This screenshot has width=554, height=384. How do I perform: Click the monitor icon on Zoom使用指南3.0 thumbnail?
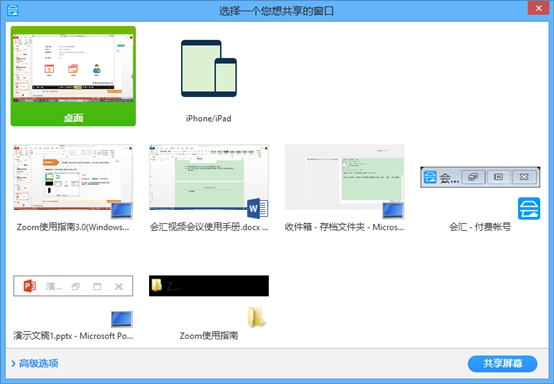point(122,211)
